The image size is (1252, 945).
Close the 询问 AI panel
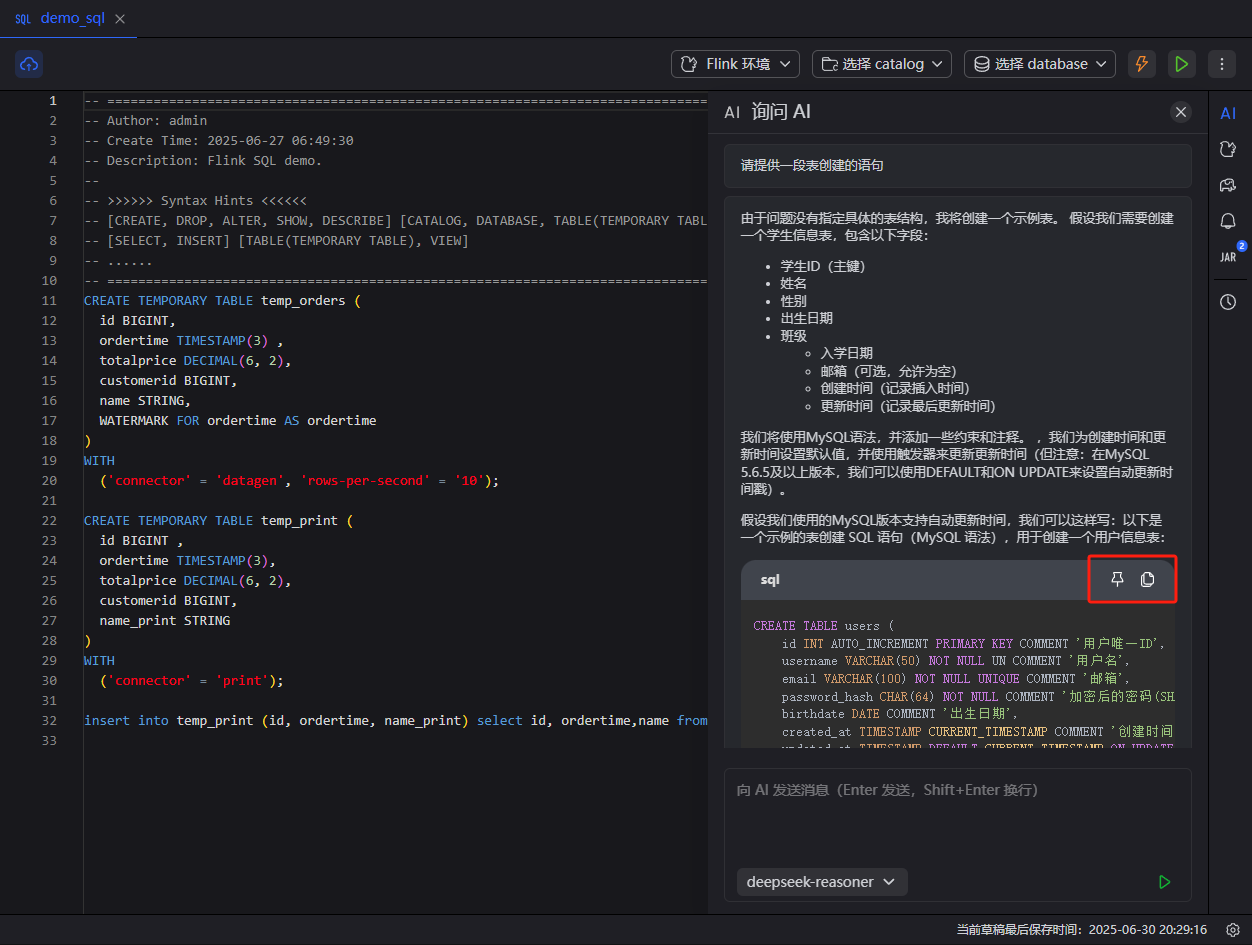click(x=1181, y=112)
